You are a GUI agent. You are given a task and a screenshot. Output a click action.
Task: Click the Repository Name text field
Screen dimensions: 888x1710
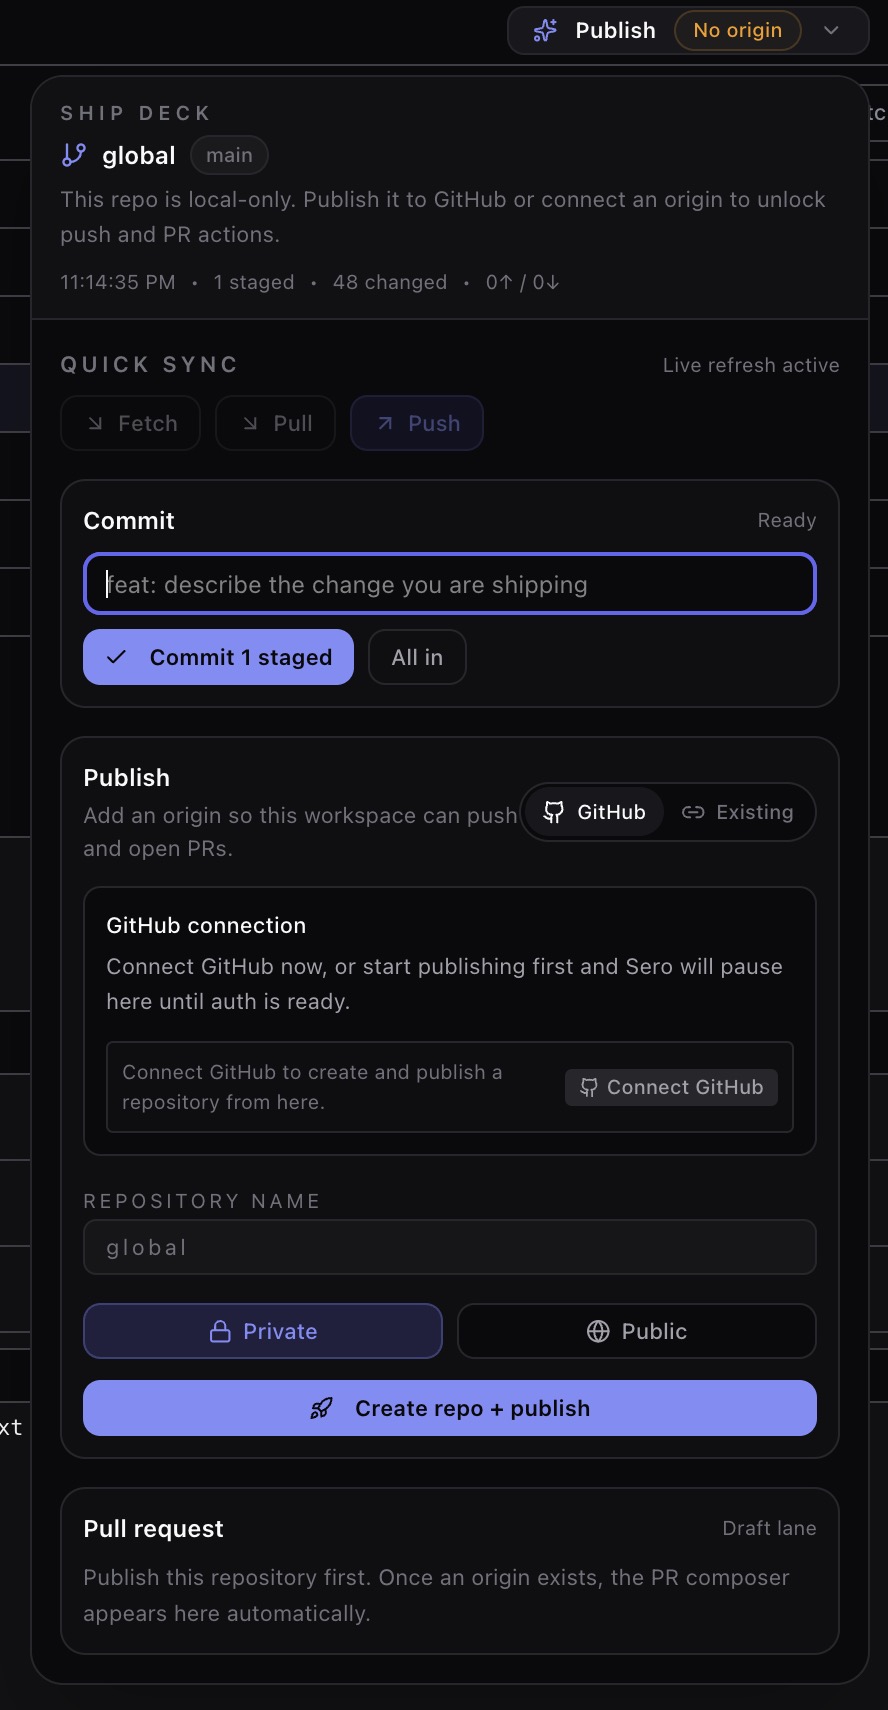450,1247
